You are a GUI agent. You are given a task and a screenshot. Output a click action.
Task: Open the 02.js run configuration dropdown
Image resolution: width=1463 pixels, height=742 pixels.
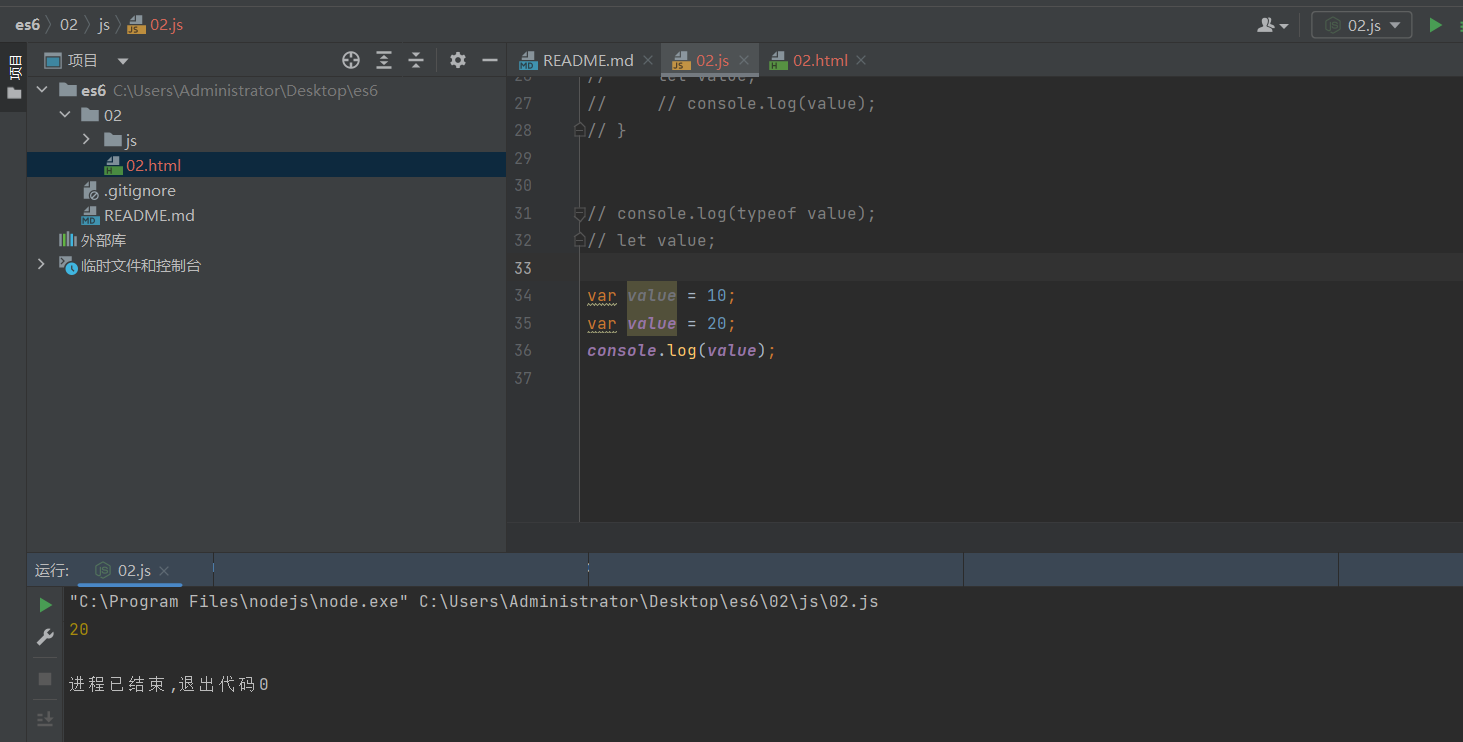pyautogui.click(x=1362, y=25)
